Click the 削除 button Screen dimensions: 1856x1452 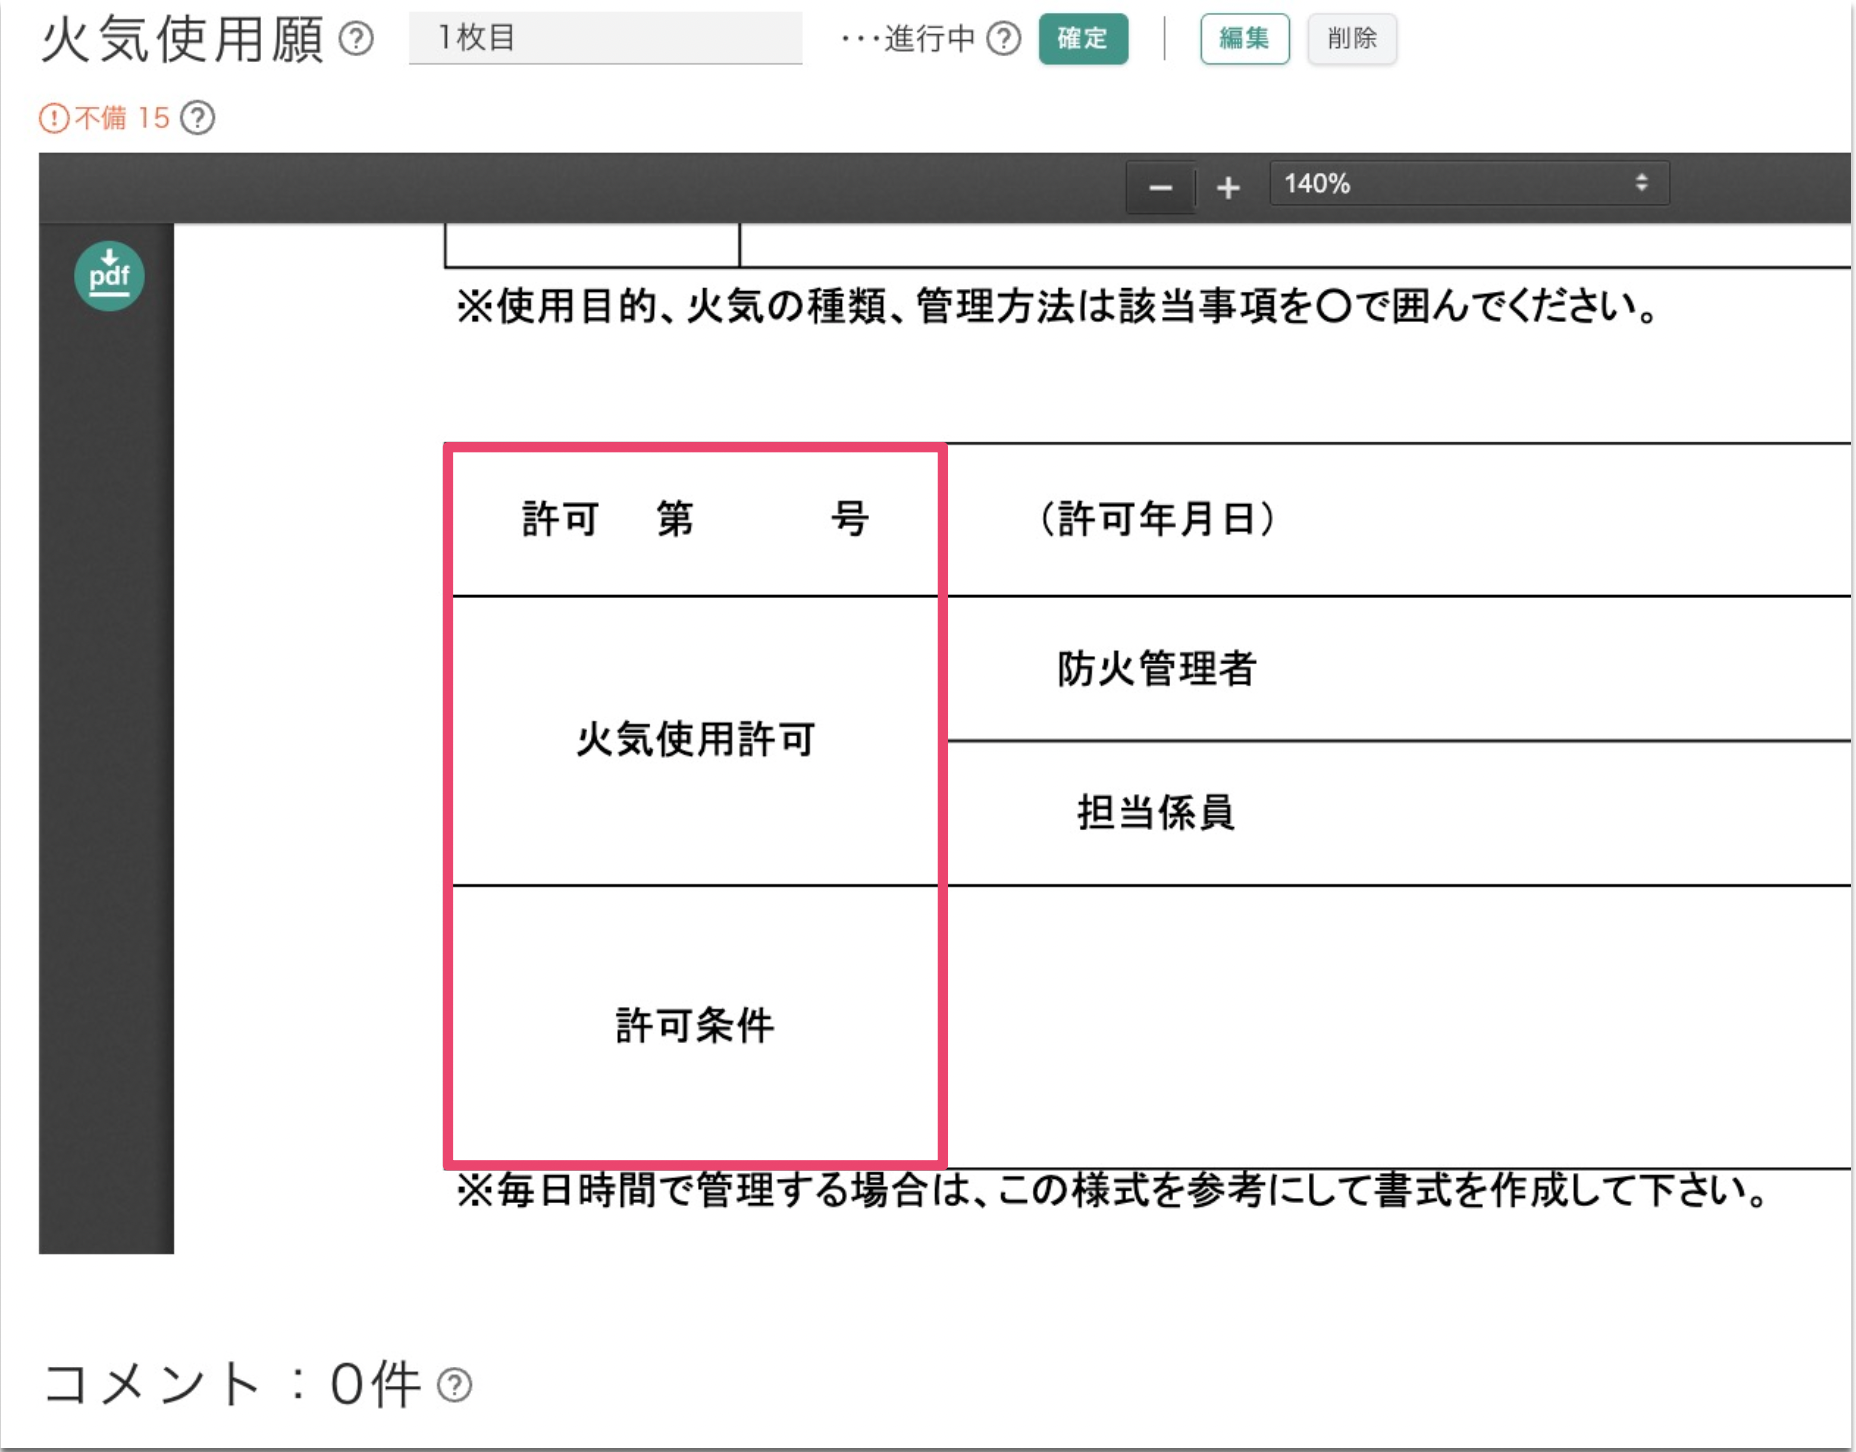coord(1351,39)
